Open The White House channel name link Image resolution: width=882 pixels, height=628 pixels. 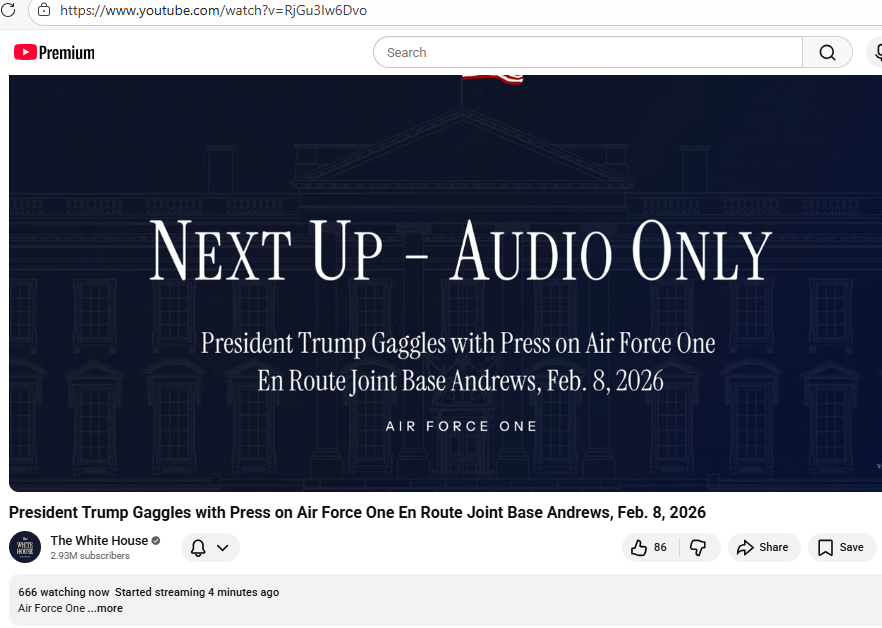99,540
